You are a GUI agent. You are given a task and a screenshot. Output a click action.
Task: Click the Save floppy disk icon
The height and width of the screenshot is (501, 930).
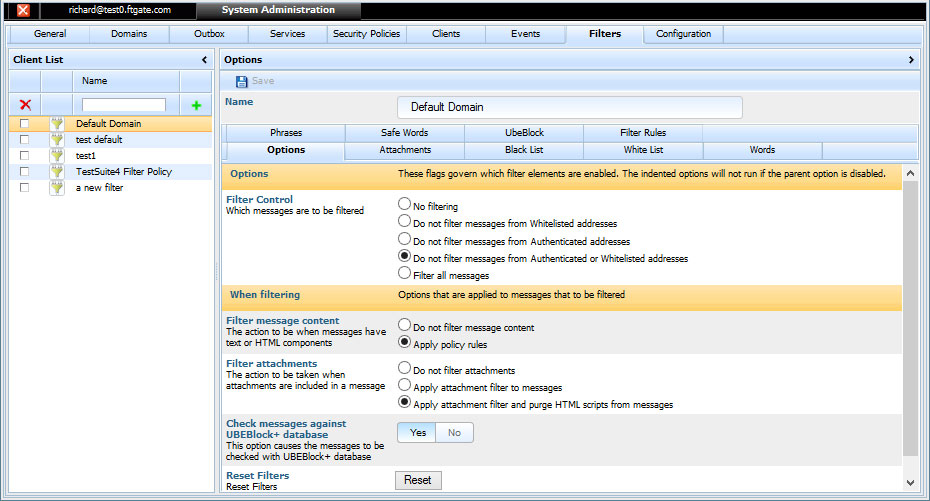(x=241, y=81)
